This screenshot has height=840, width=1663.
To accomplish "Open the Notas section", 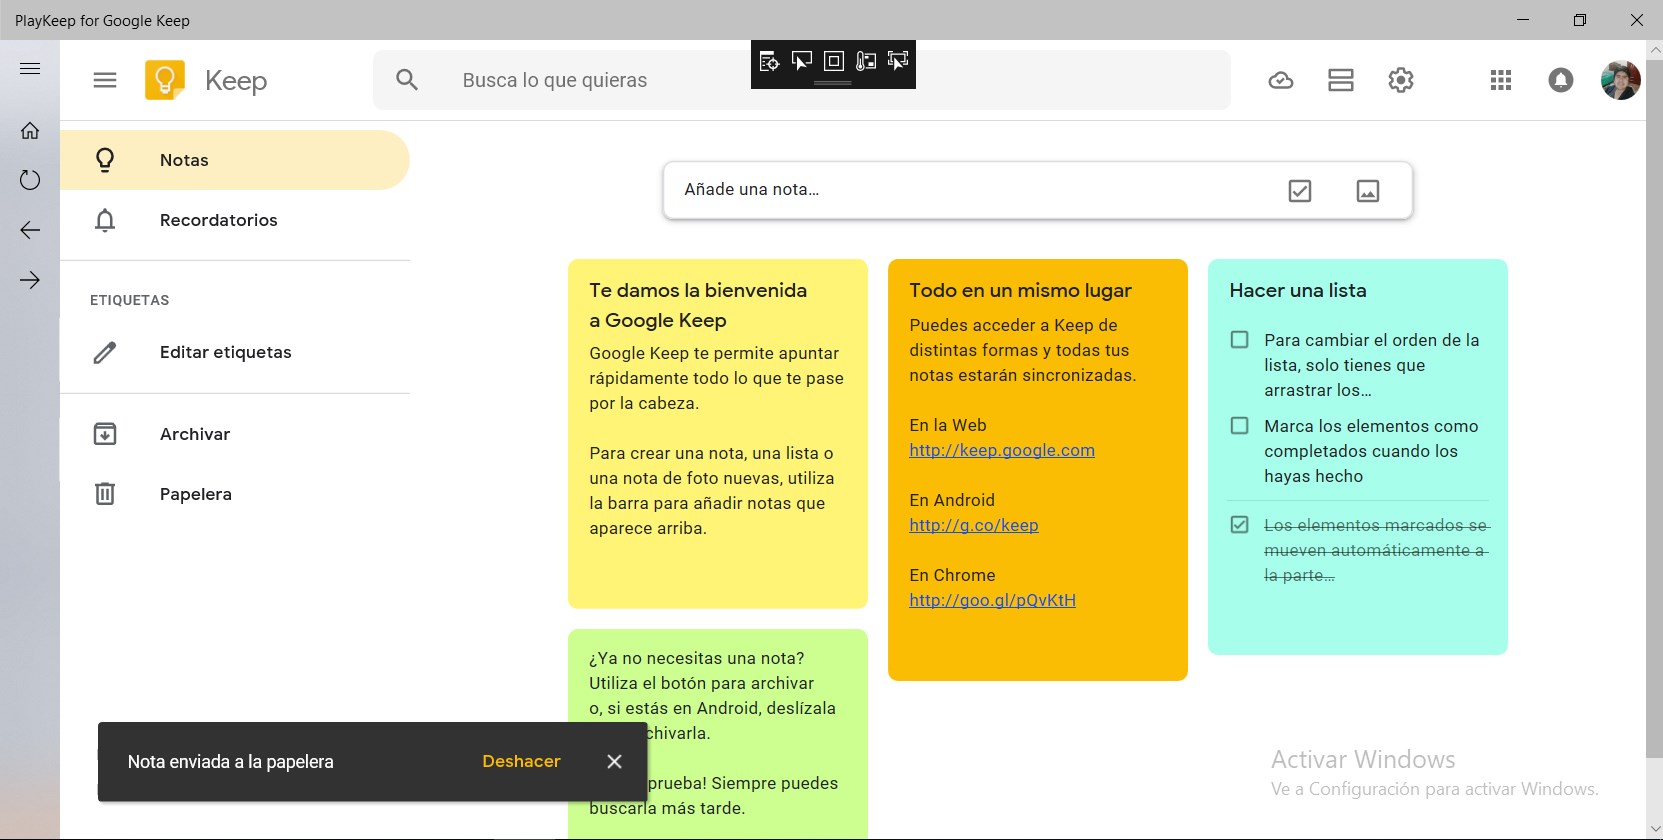I will tap(235, 160).
